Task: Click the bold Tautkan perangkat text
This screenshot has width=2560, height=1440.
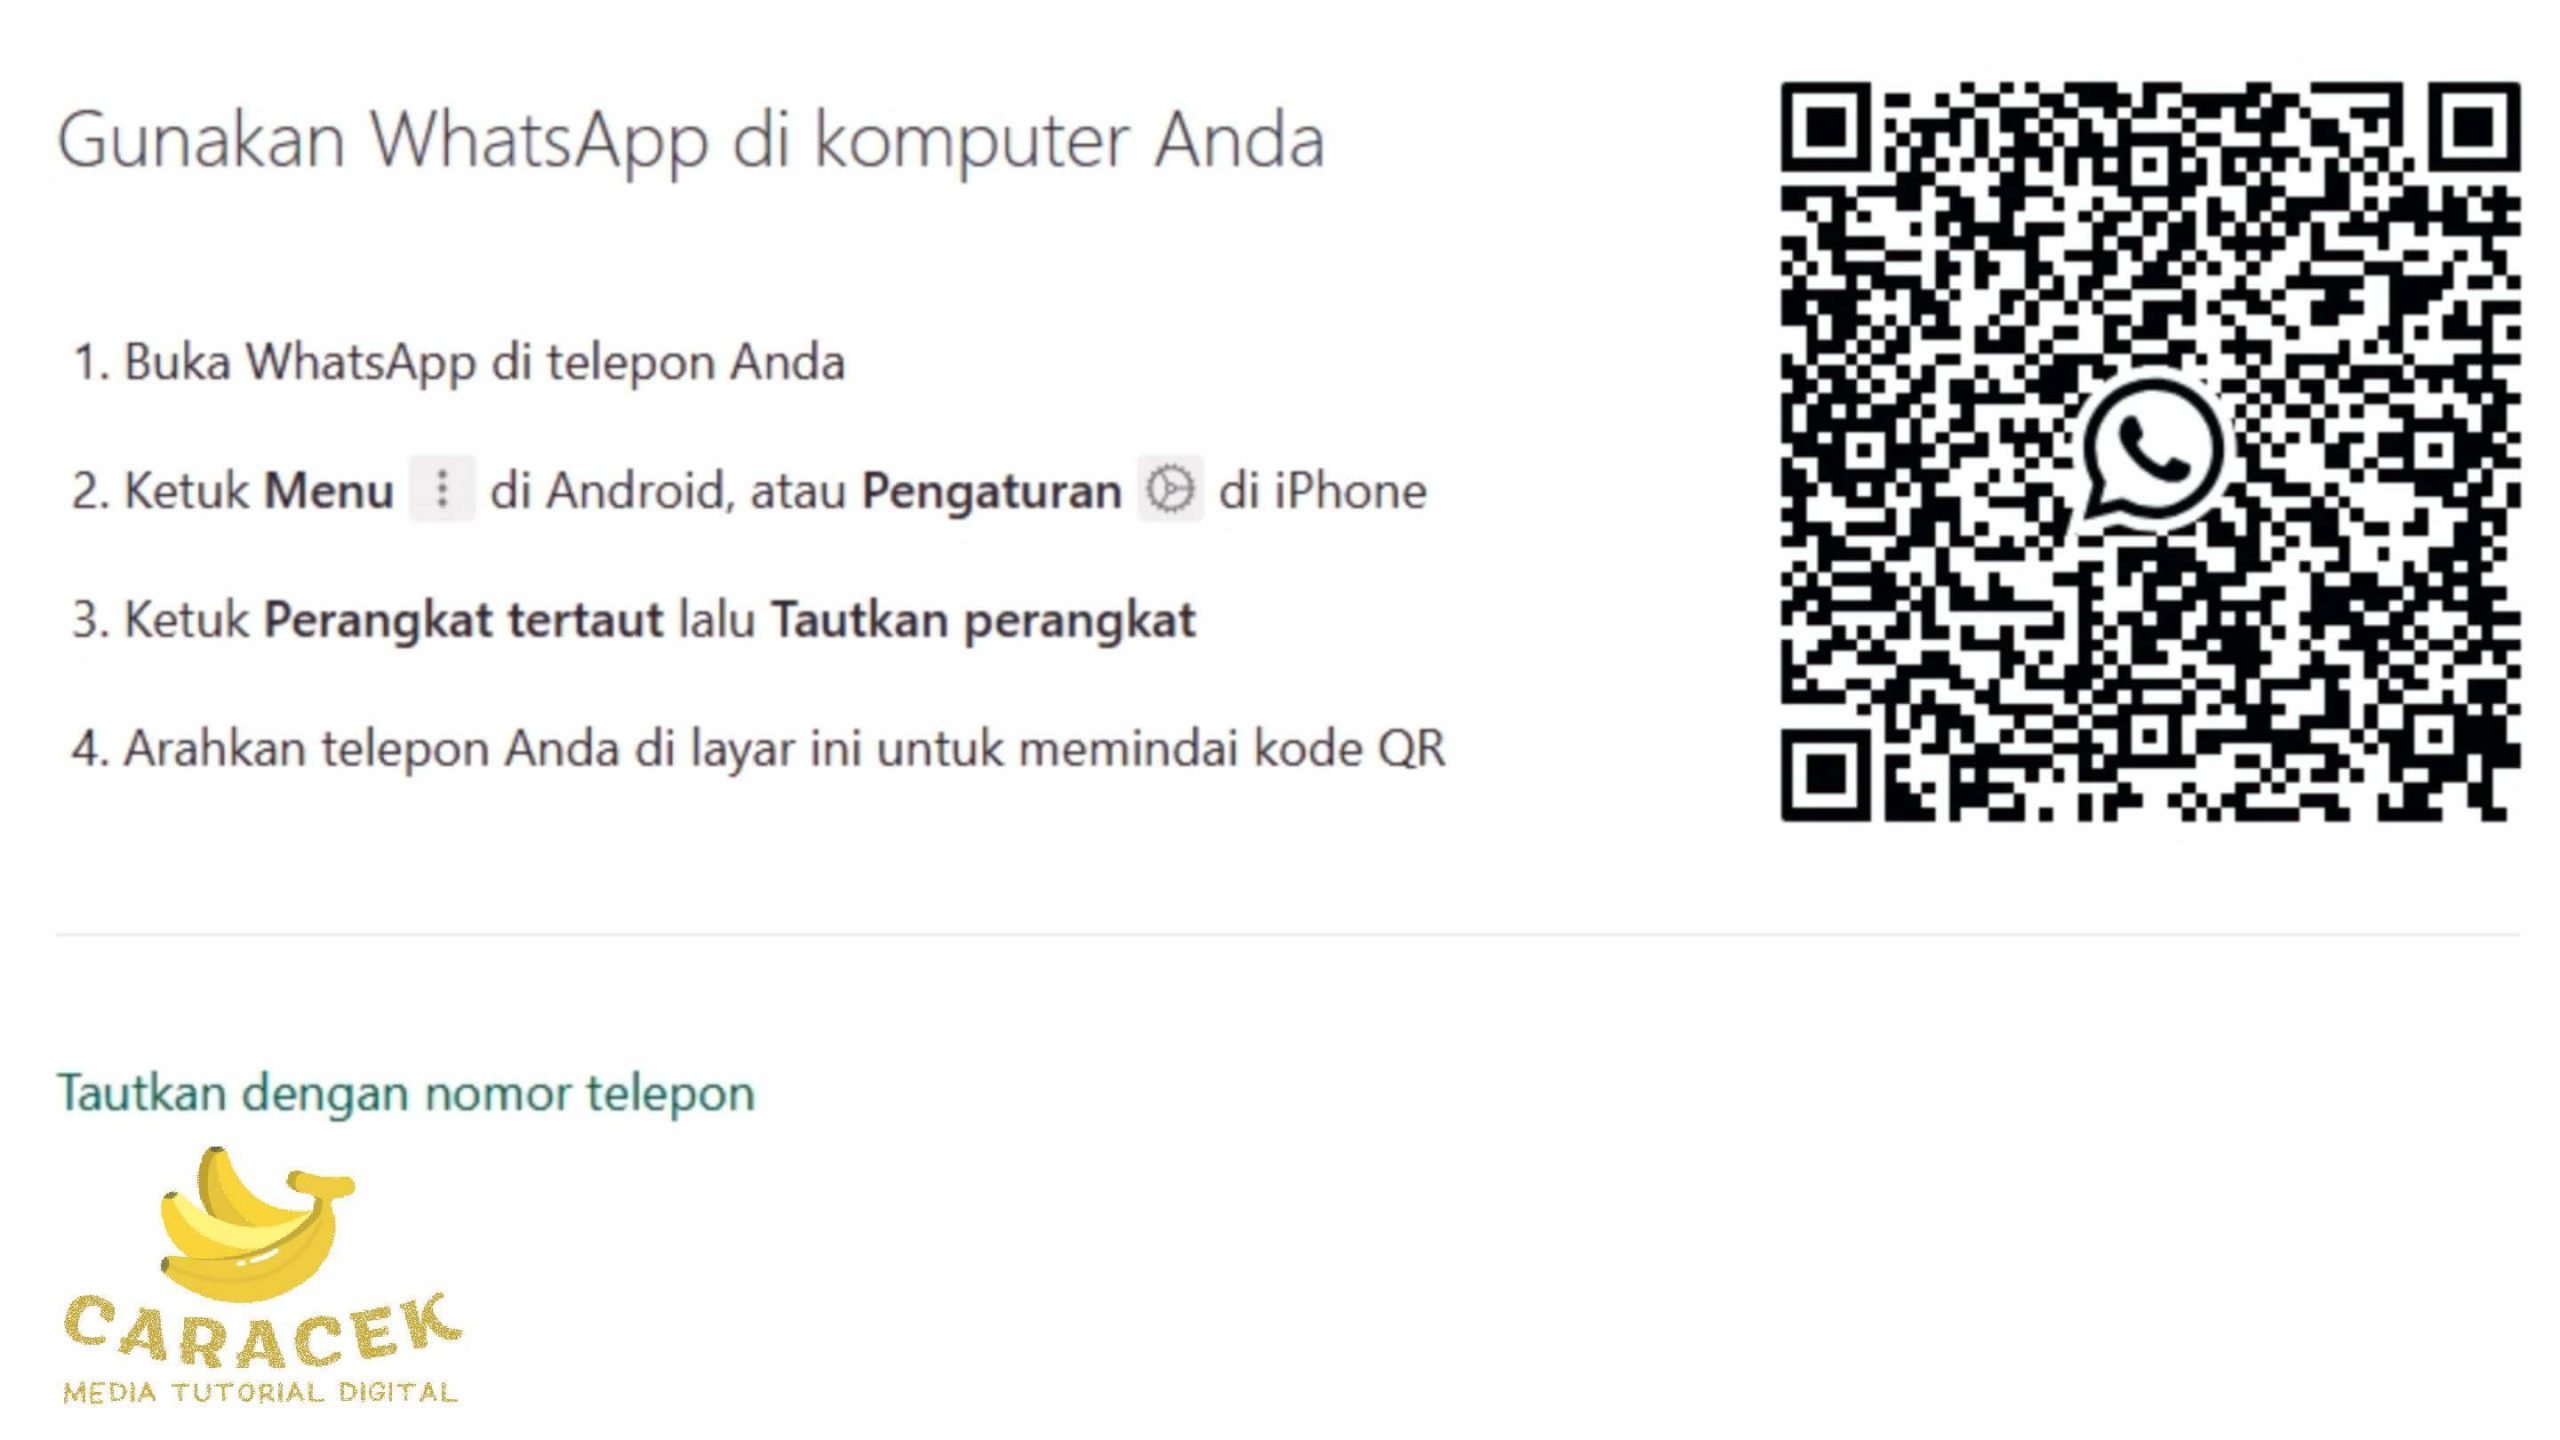Action: point(983,619)
